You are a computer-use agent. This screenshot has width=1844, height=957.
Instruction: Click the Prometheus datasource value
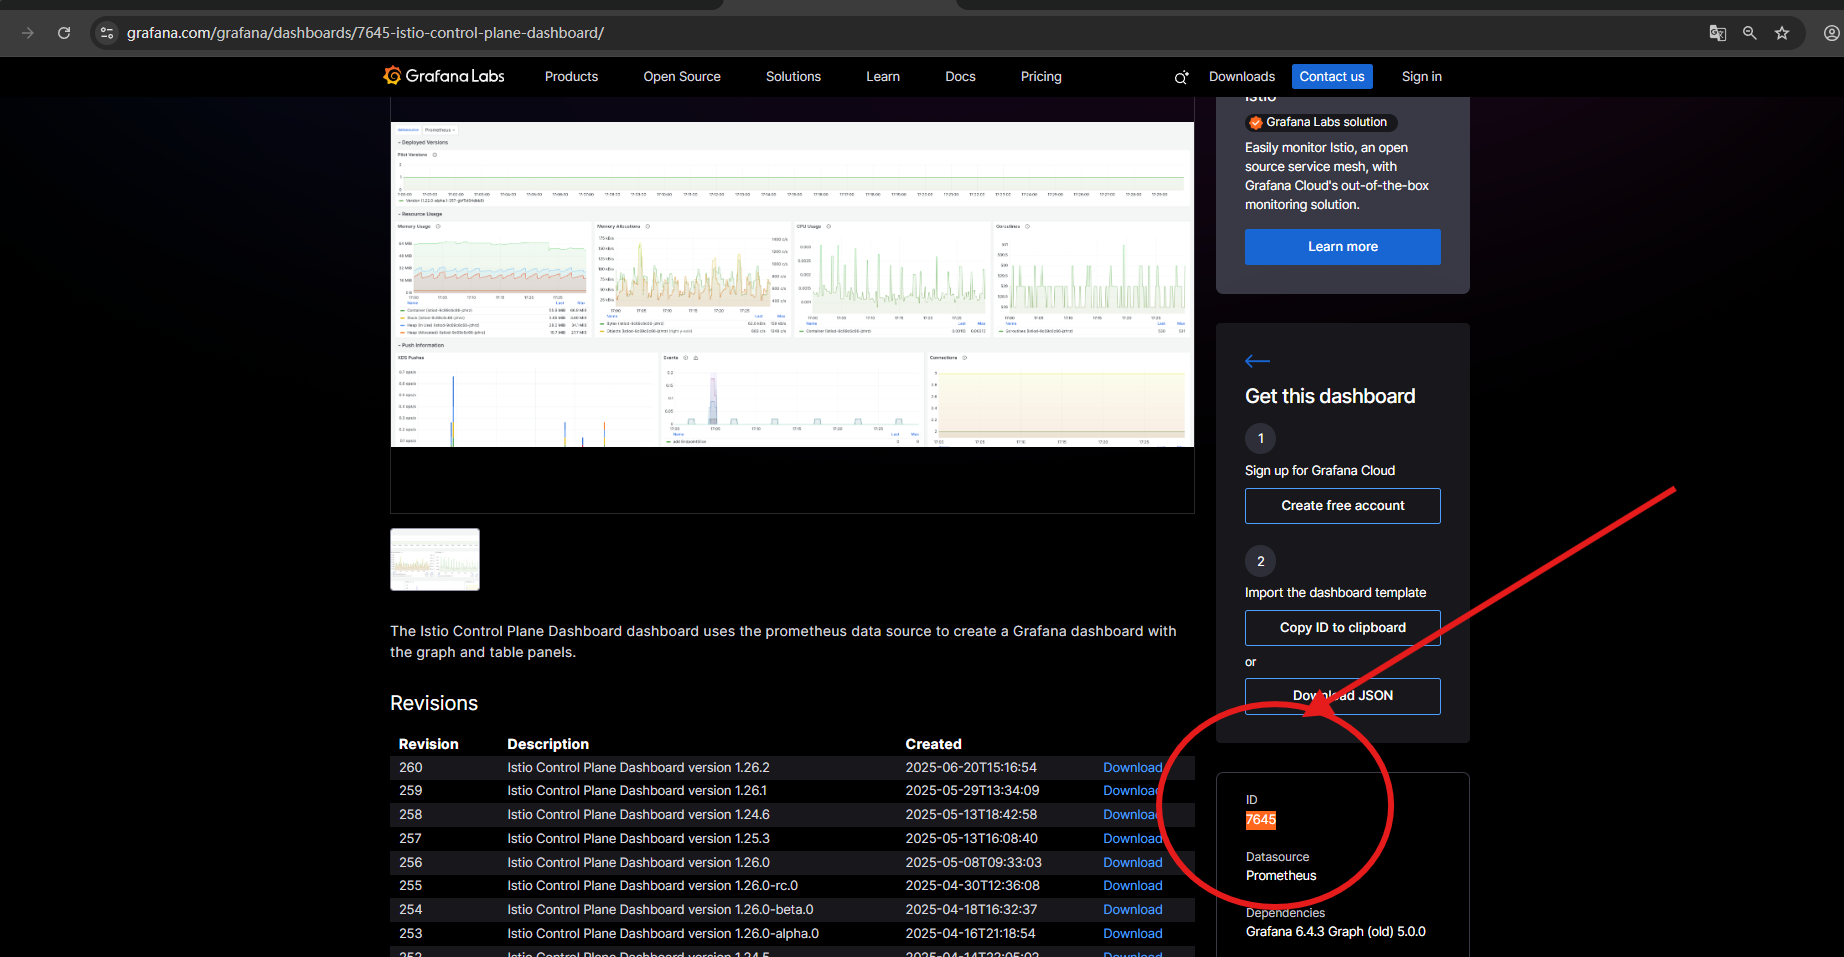coord(1281,876)
